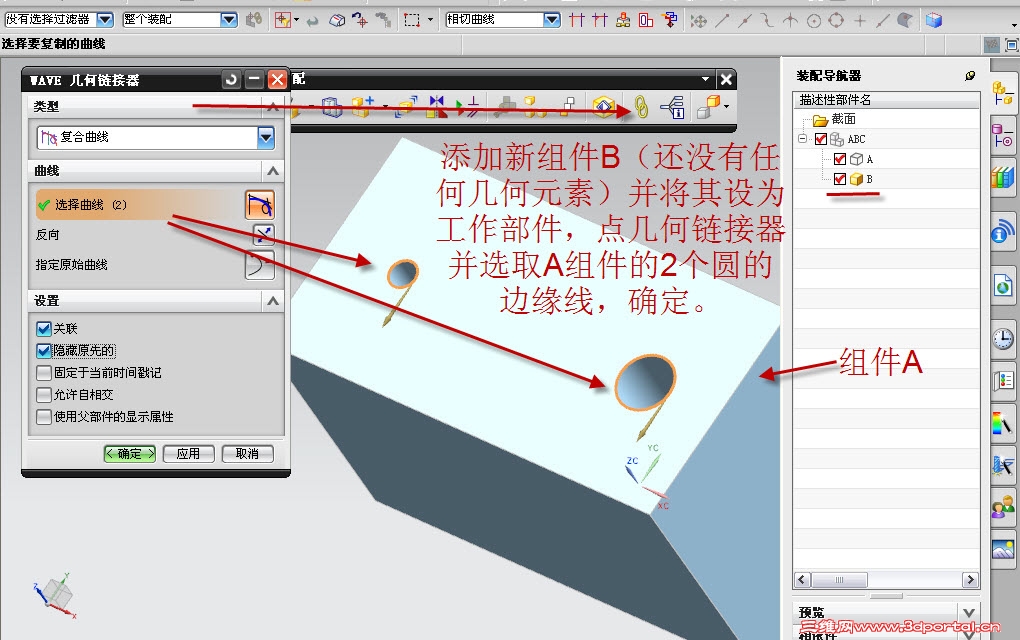Image resolution: width=1020 pixels, height=640 pixels.
Task: Click the arc center snap point icon
Action: pyautogui.click(x=813, y=21)
